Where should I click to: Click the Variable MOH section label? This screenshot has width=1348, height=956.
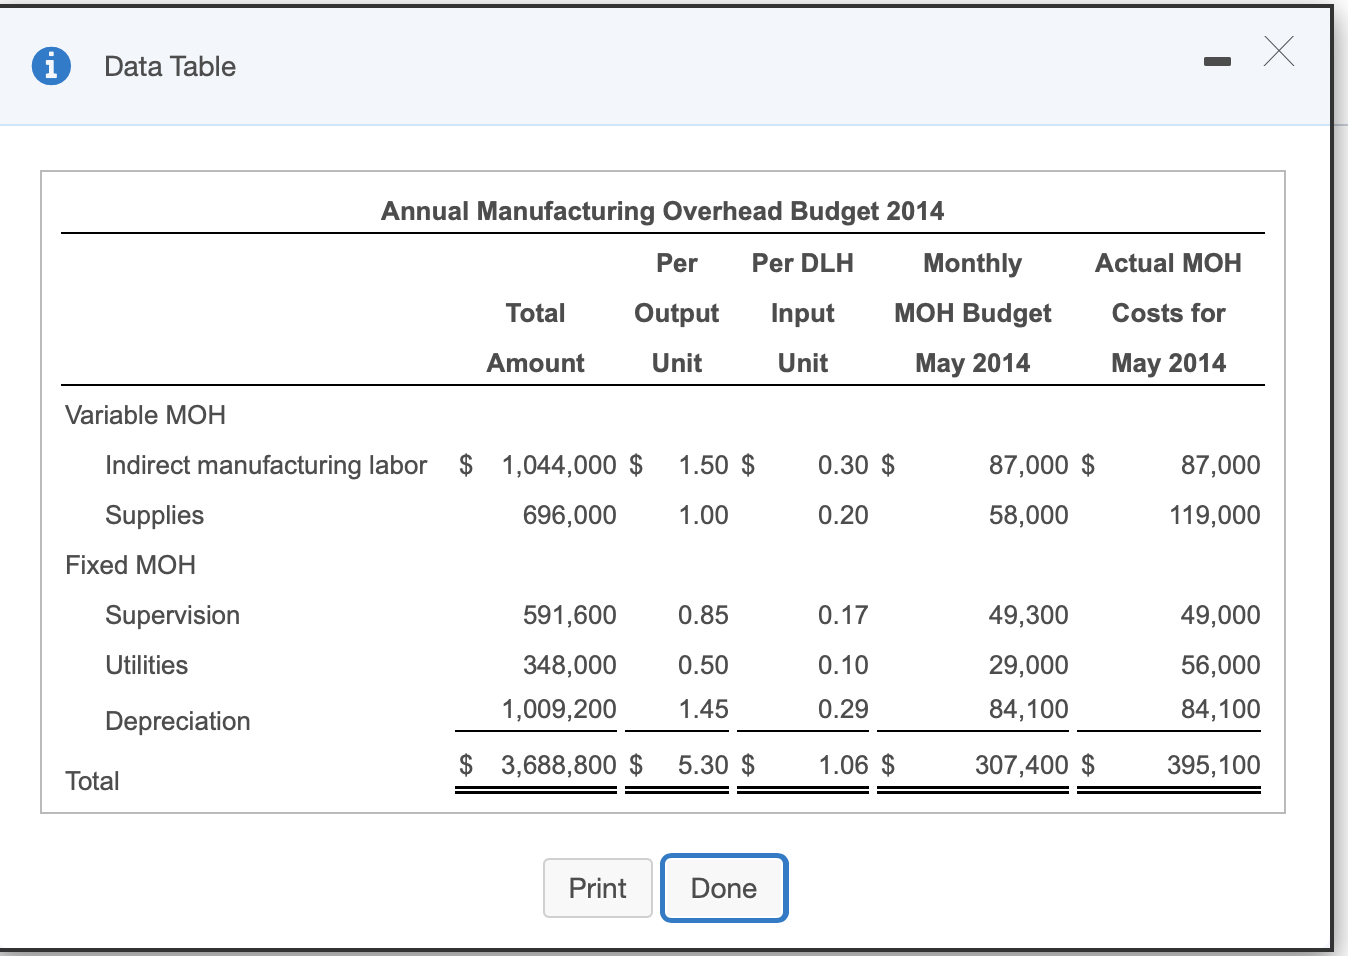[x=145, y=415]
